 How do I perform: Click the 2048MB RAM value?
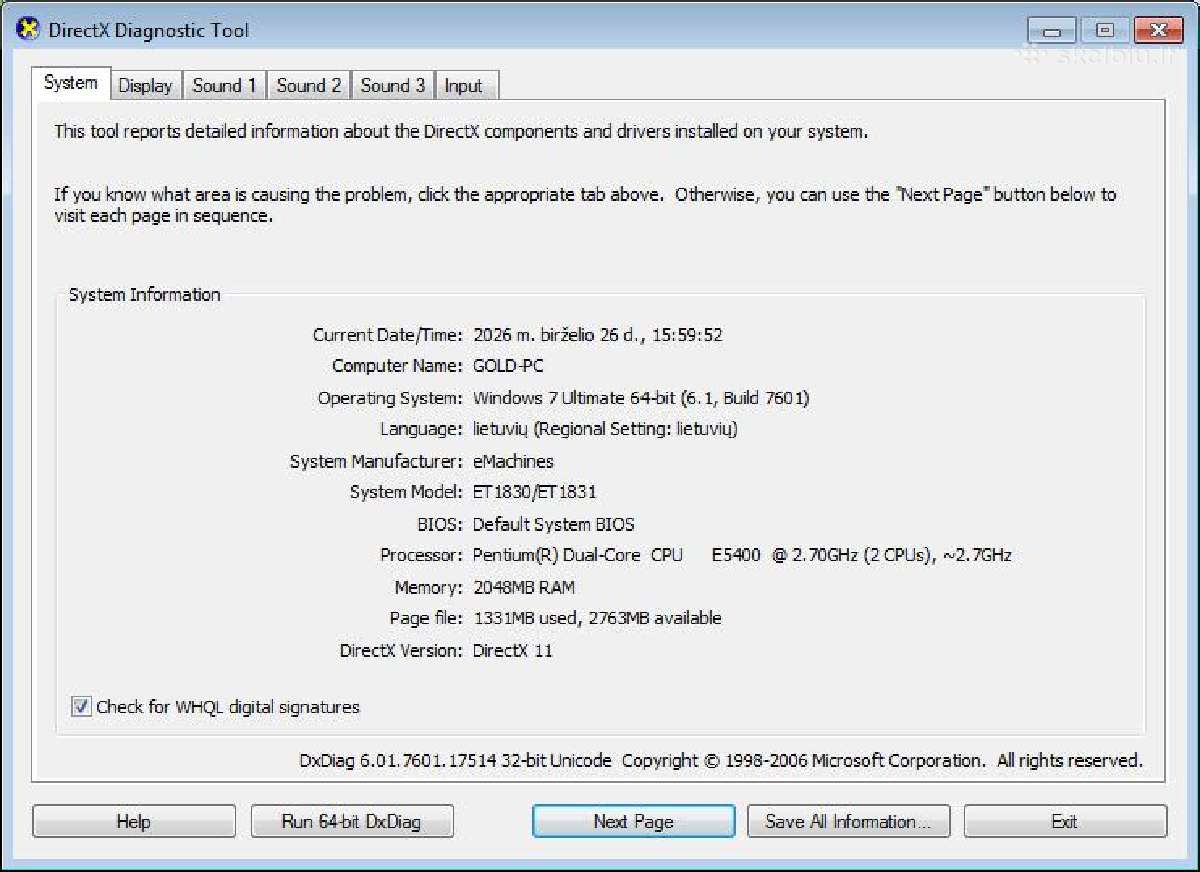tap(524, 587)
